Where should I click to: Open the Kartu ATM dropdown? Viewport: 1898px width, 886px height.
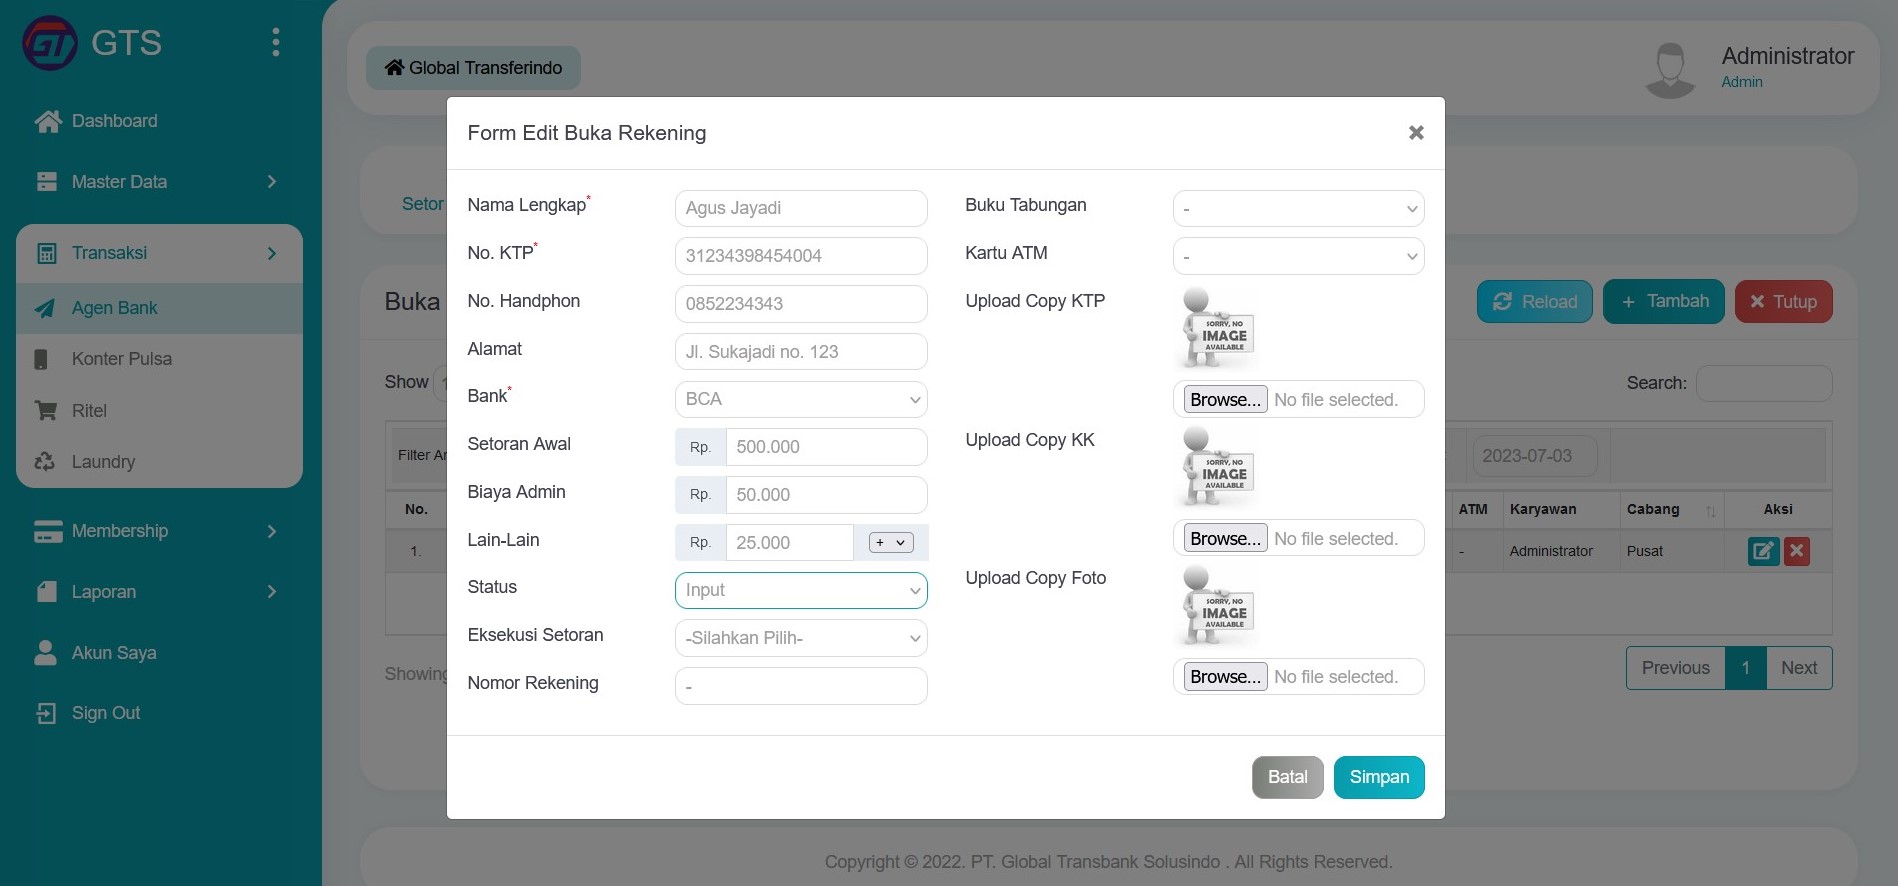(x=1298, y=256)
